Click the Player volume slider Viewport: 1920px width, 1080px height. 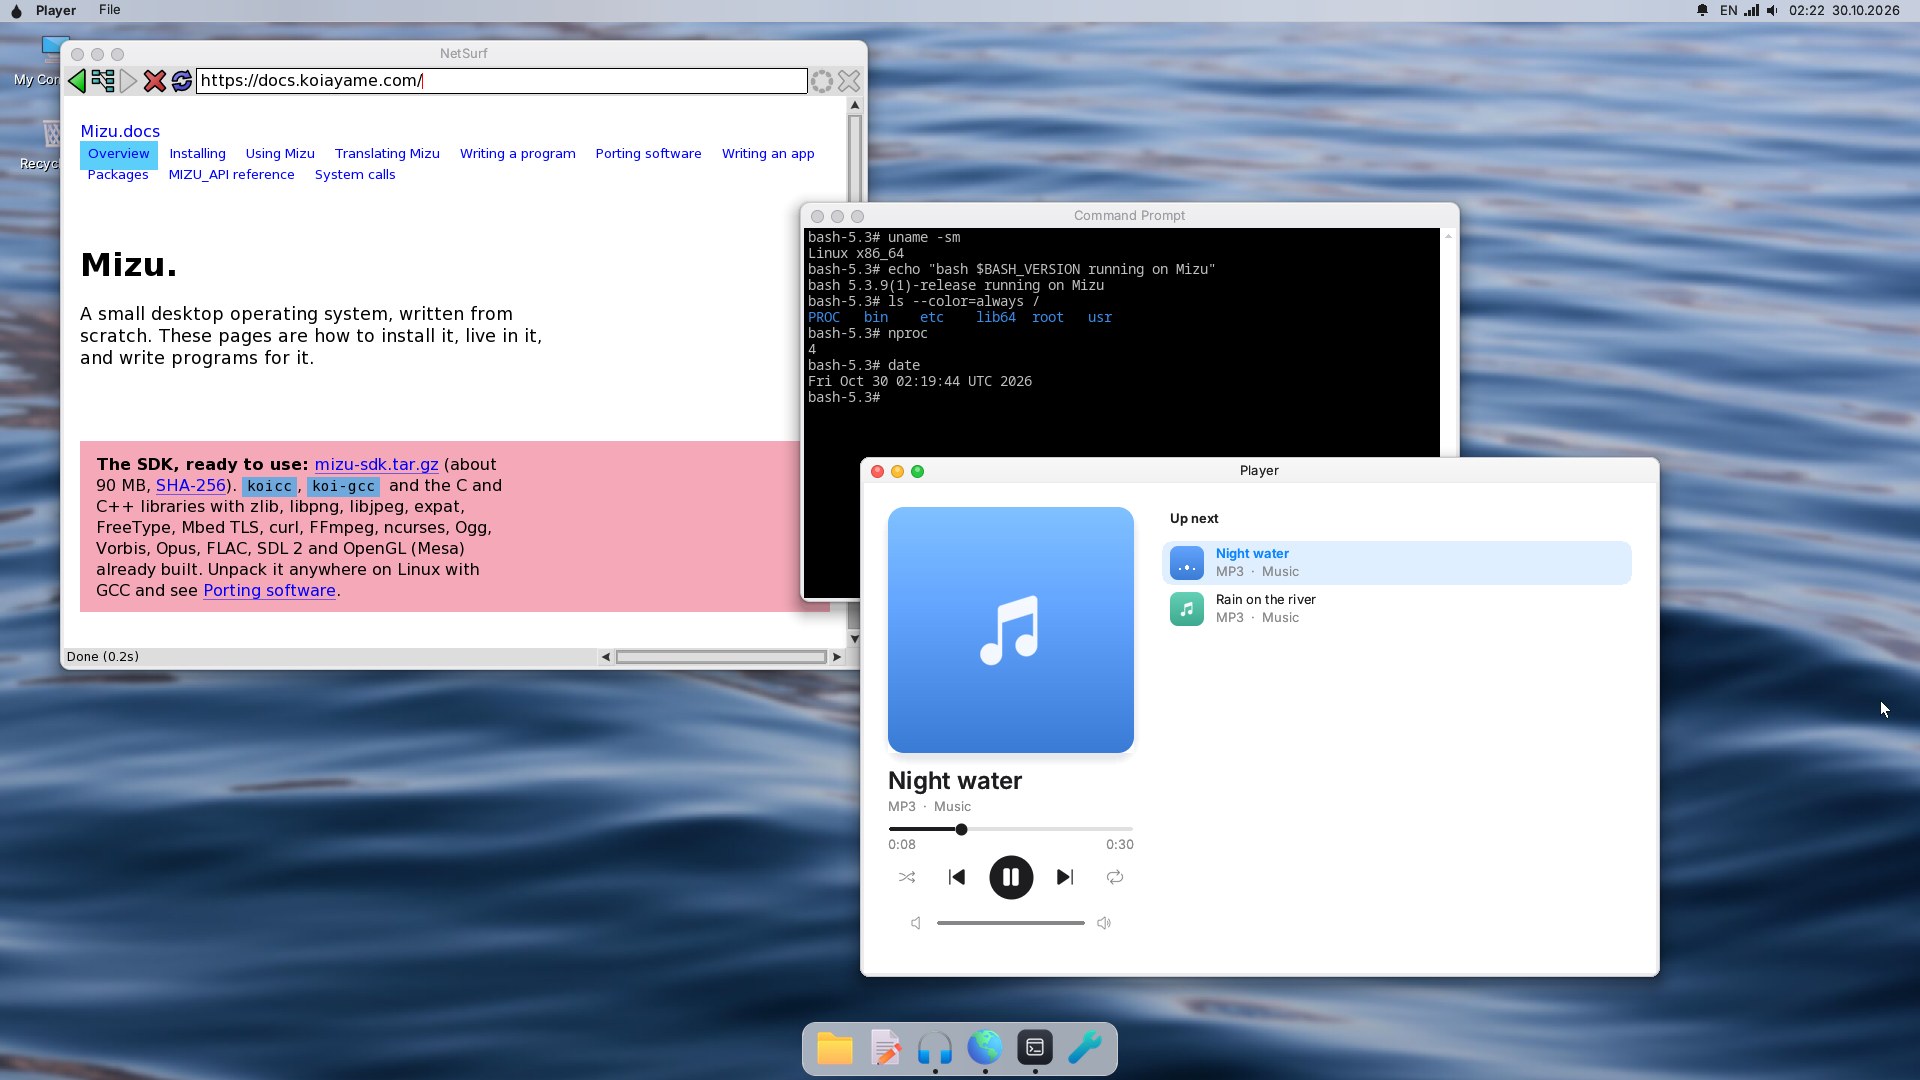tap(1011, 923)
